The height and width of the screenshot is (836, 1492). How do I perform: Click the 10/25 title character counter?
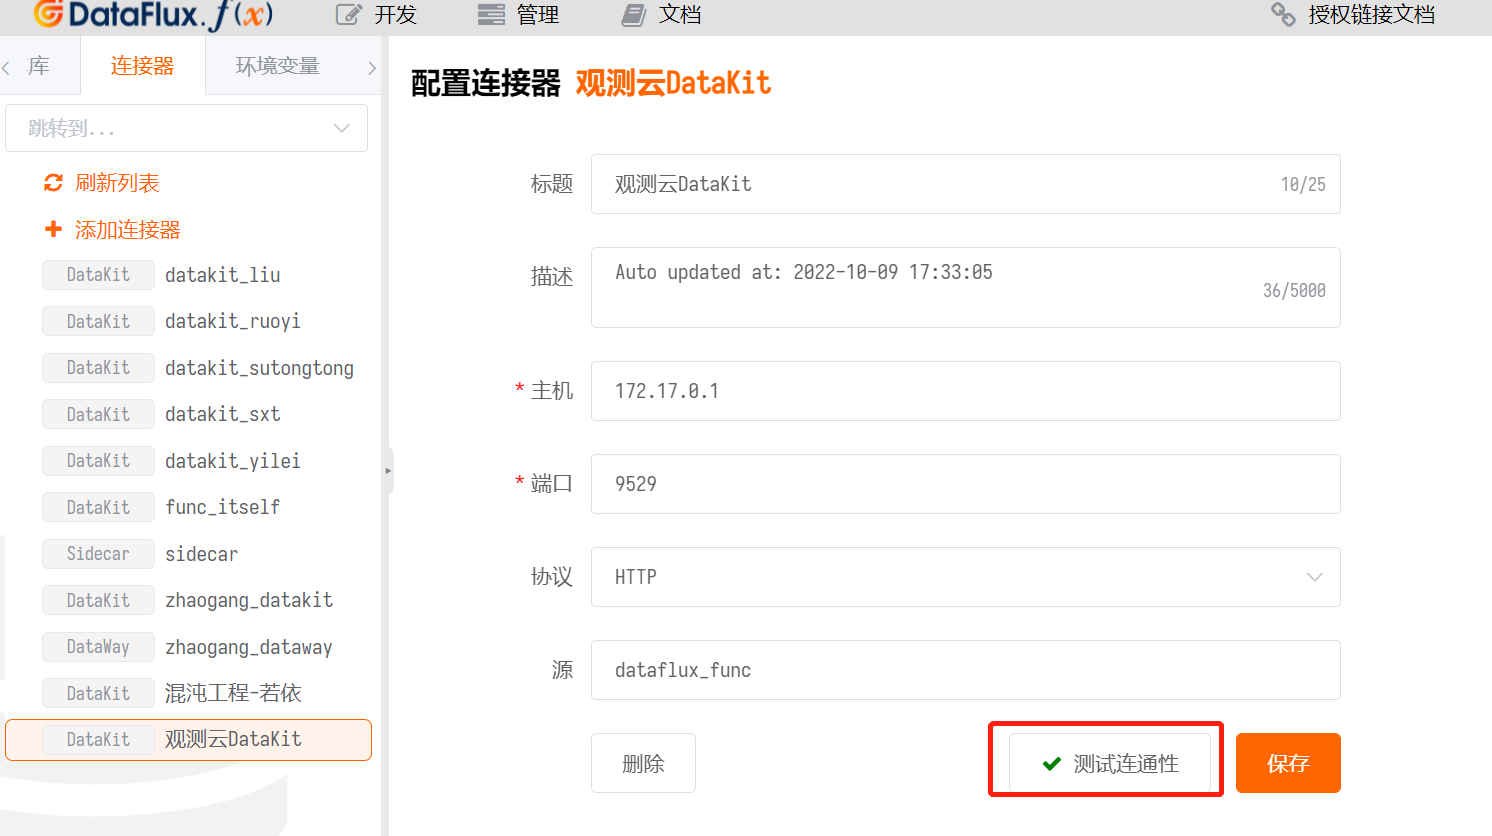[x=1303, y=184]
